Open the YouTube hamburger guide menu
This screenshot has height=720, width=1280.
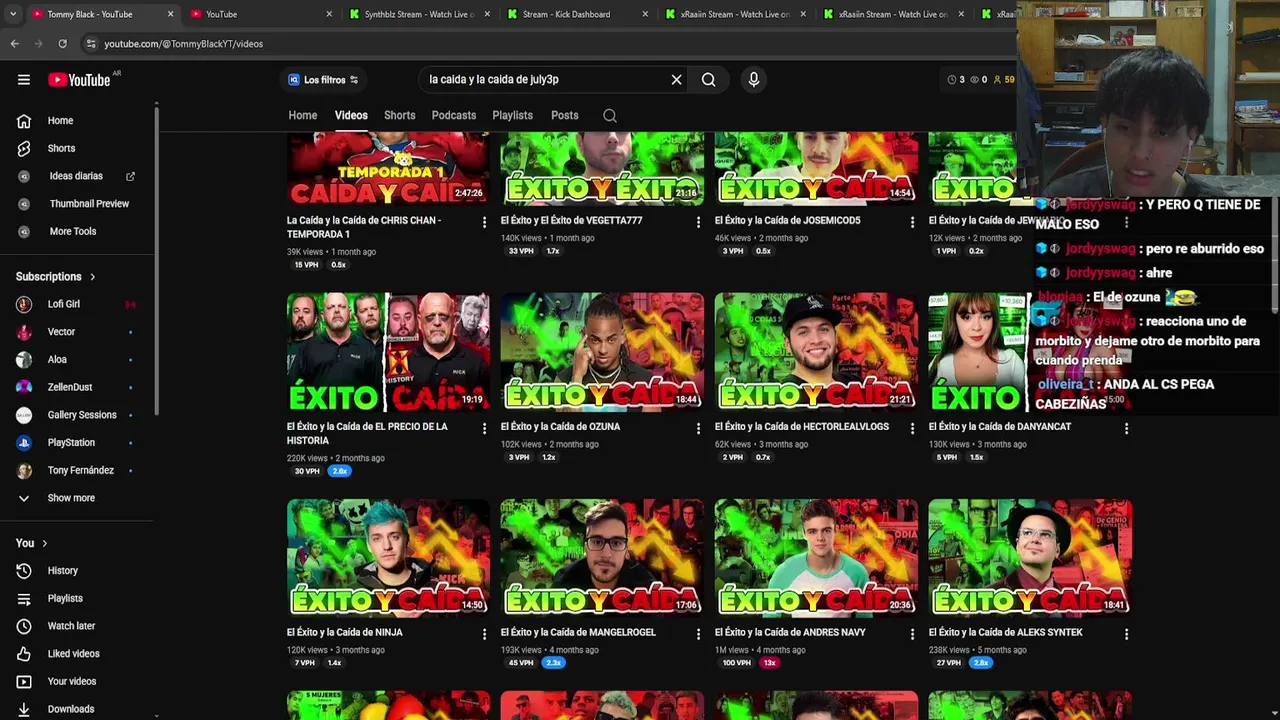click(24, 80)
